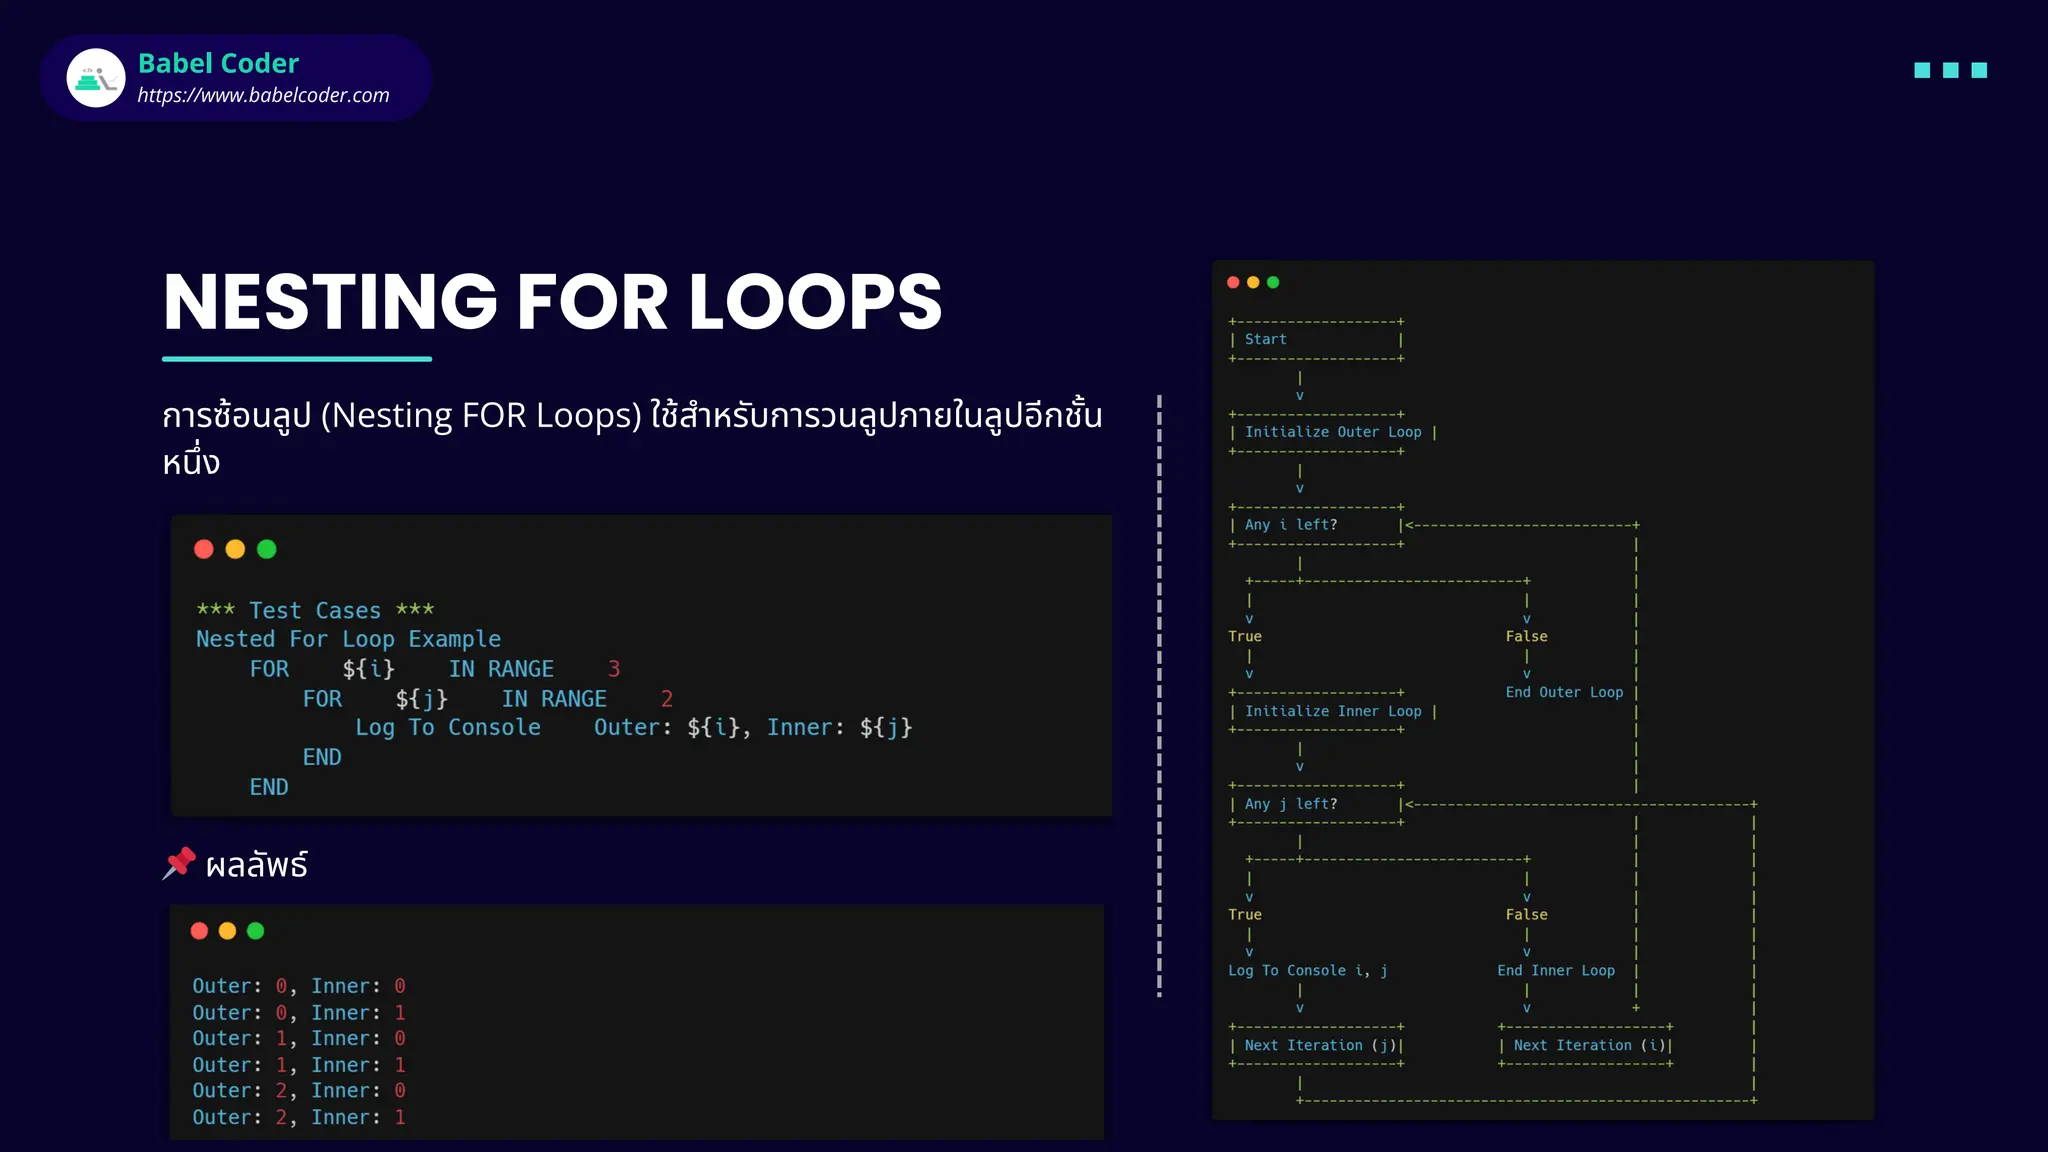2048x1152 pixels.
Task: Select output line 'Outer: 2, Inner: 1'
Action: 299,1118
